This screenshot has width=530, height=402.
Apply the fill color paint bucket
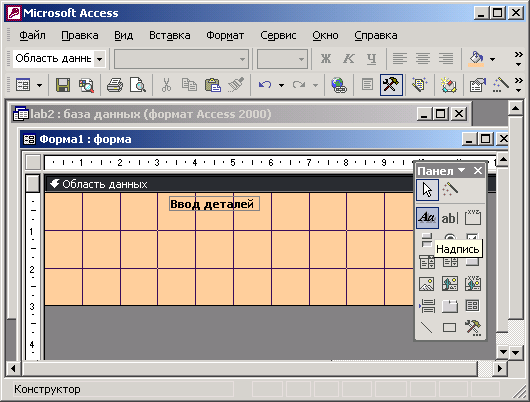coord(476,59)
